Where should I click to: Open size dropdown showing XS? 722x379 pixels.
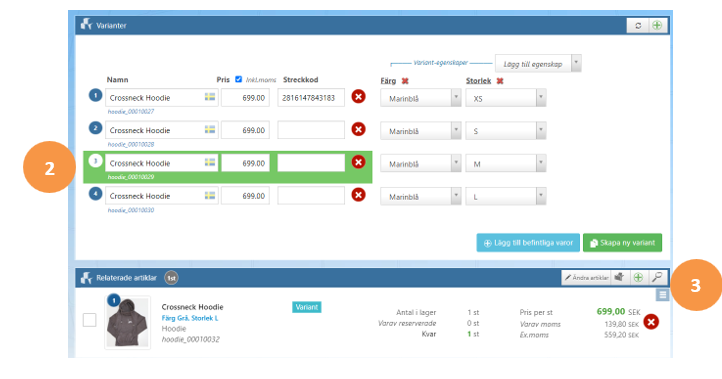506,98
